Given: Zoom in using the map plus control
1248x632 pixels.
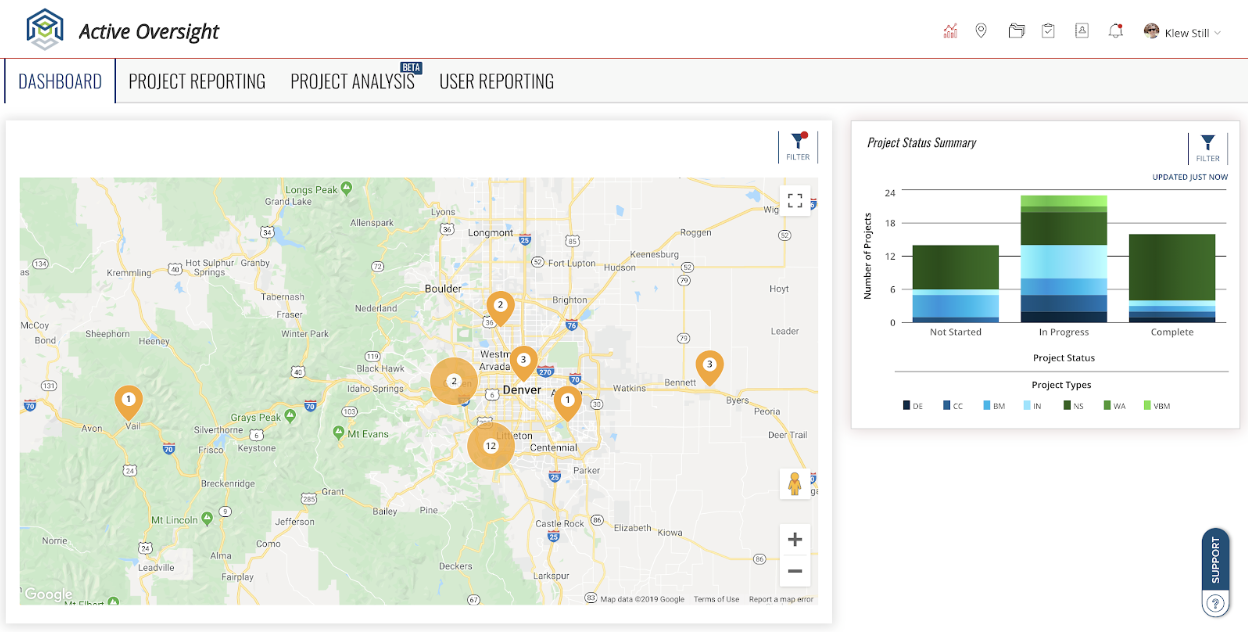Looking at the screenshot, I should coord(795,539).
